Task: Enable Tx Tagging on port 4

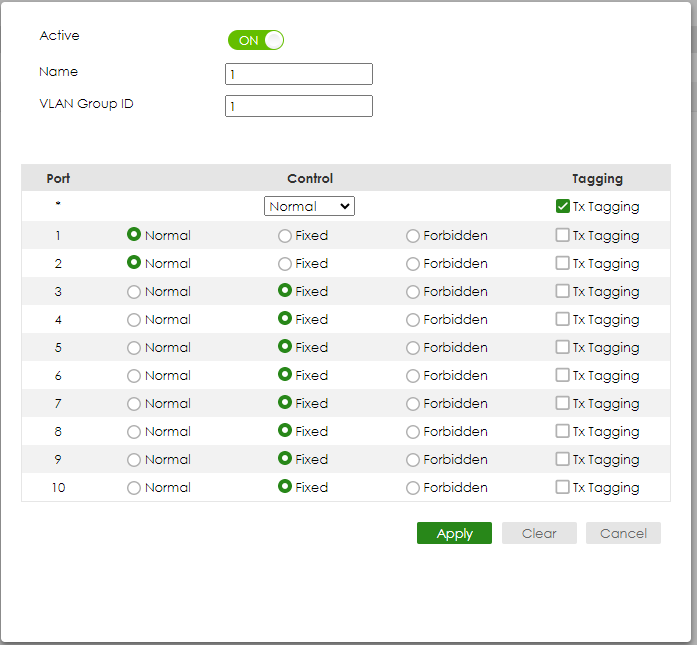Action: [563, 319]
